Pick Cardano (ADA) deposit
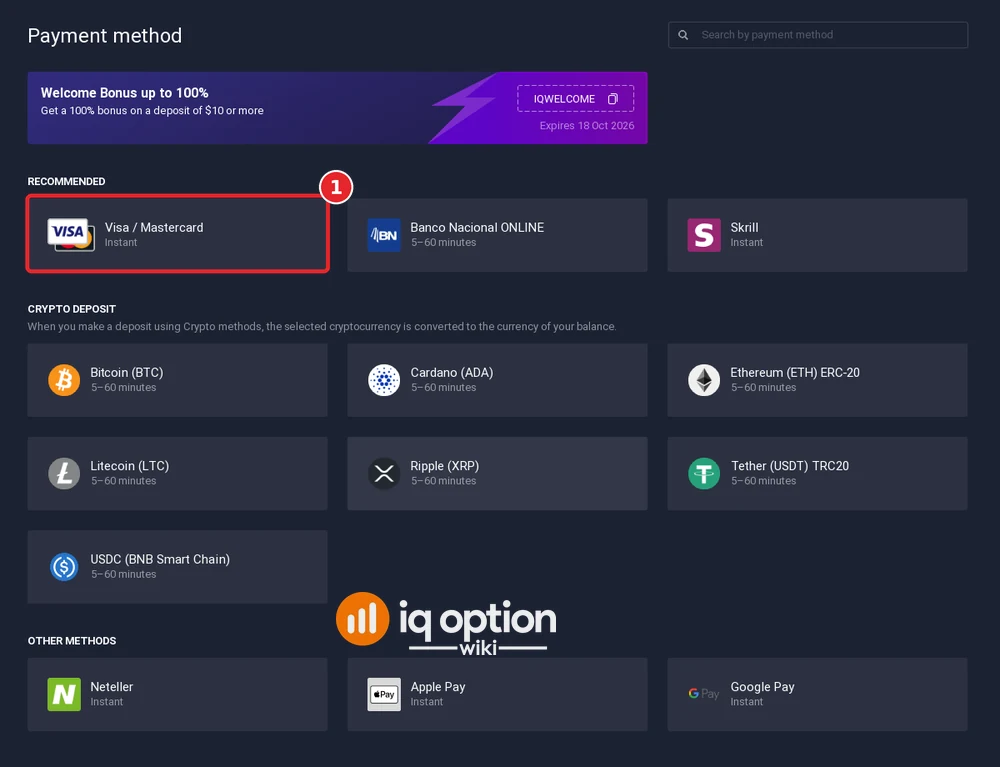The image size is (1000, 767). click(x=497, y=380)
